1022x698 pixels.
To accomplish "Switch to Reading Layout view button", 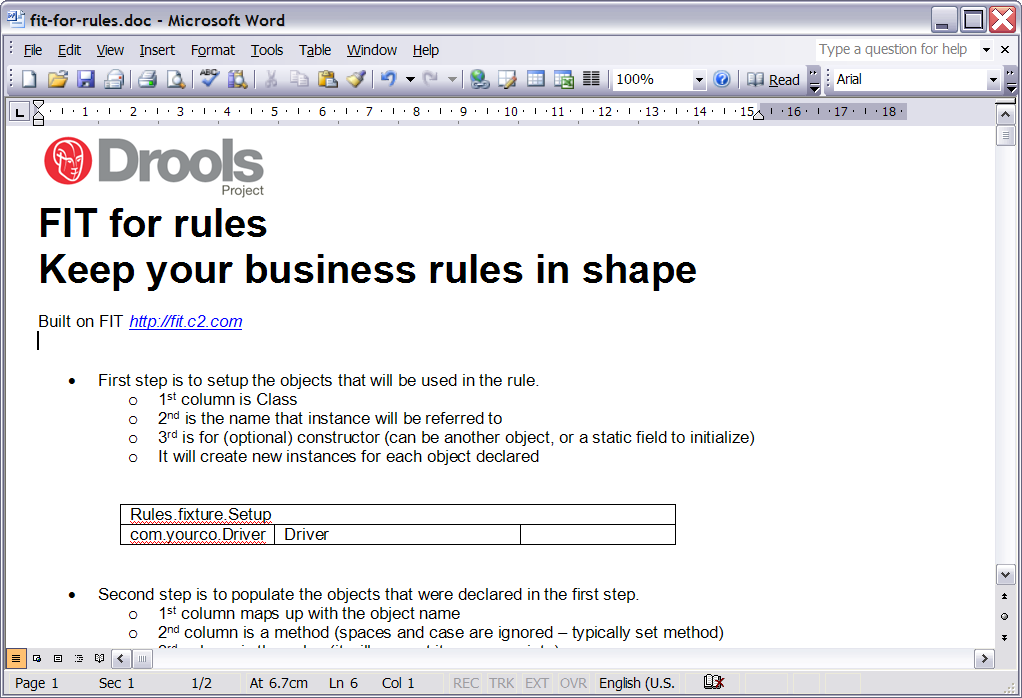I will coord(99,659).
